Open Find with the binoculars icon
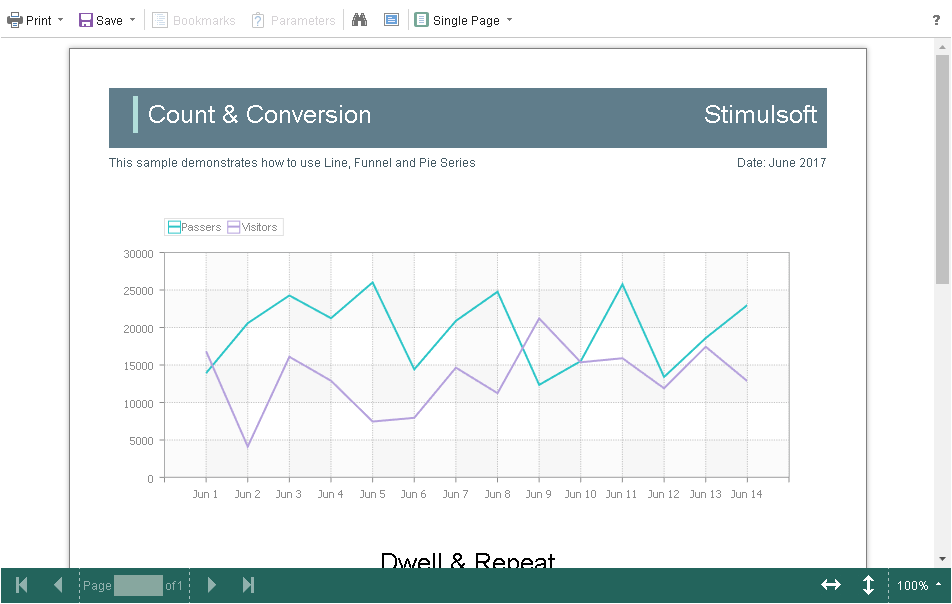The image size is (952, 604). click(x=360, y=20)
